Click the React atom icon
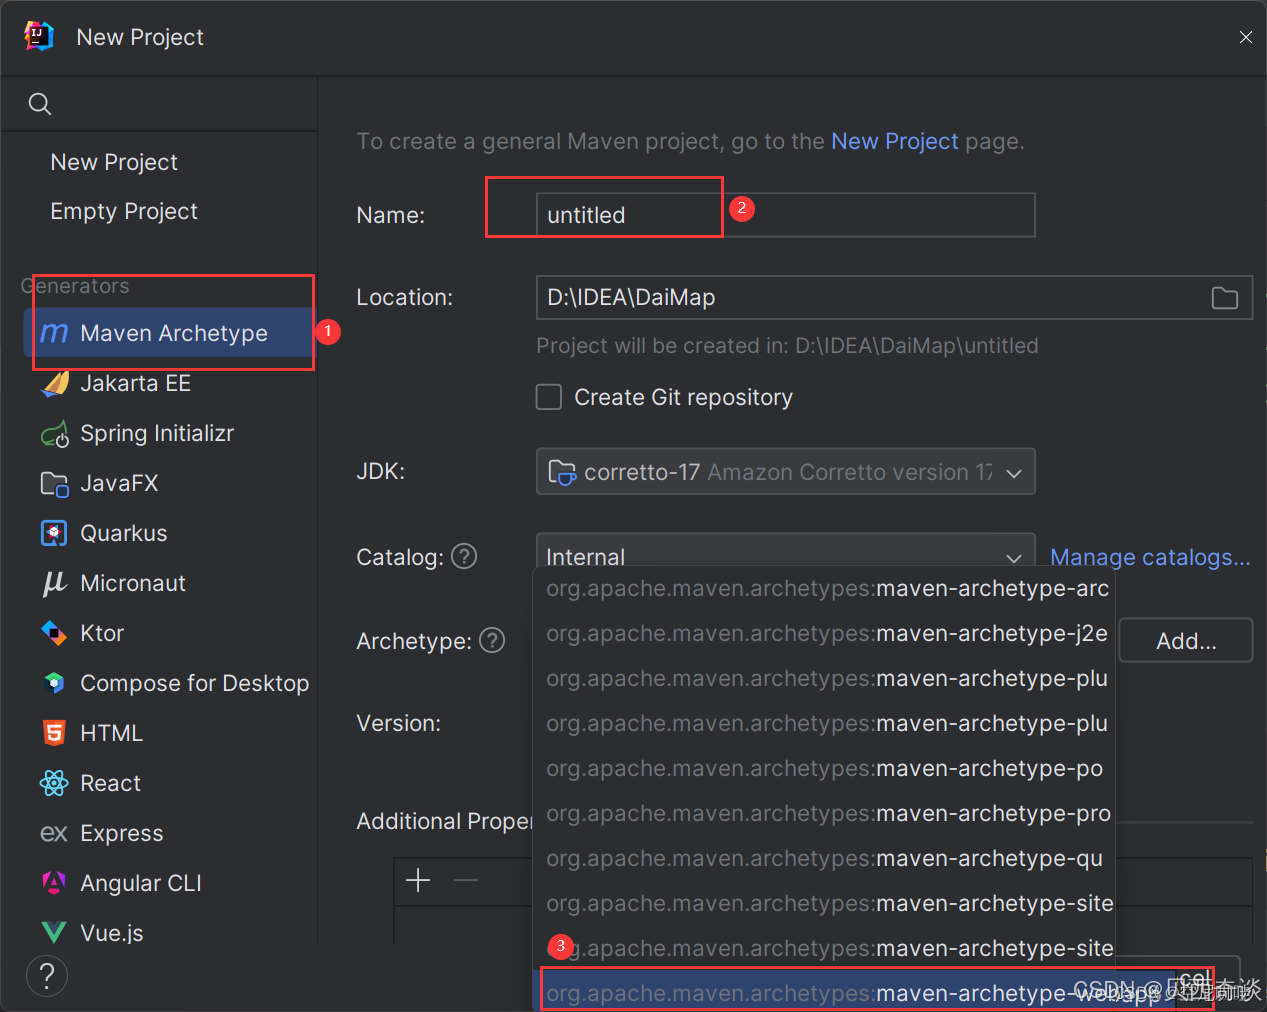The image size is (1267, 1012). [x=54, y=783]
